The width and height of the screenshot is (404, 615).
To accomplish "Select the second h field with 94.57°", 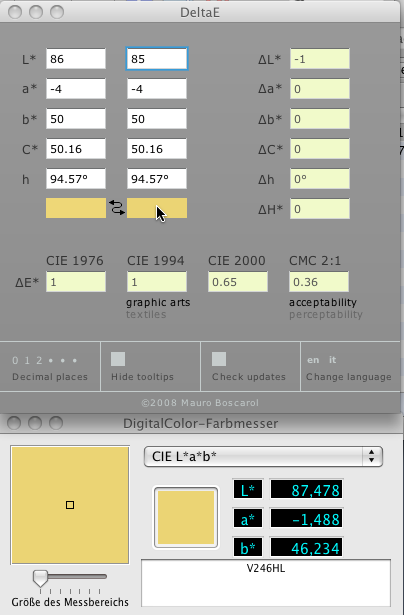I will pos(157,179).
